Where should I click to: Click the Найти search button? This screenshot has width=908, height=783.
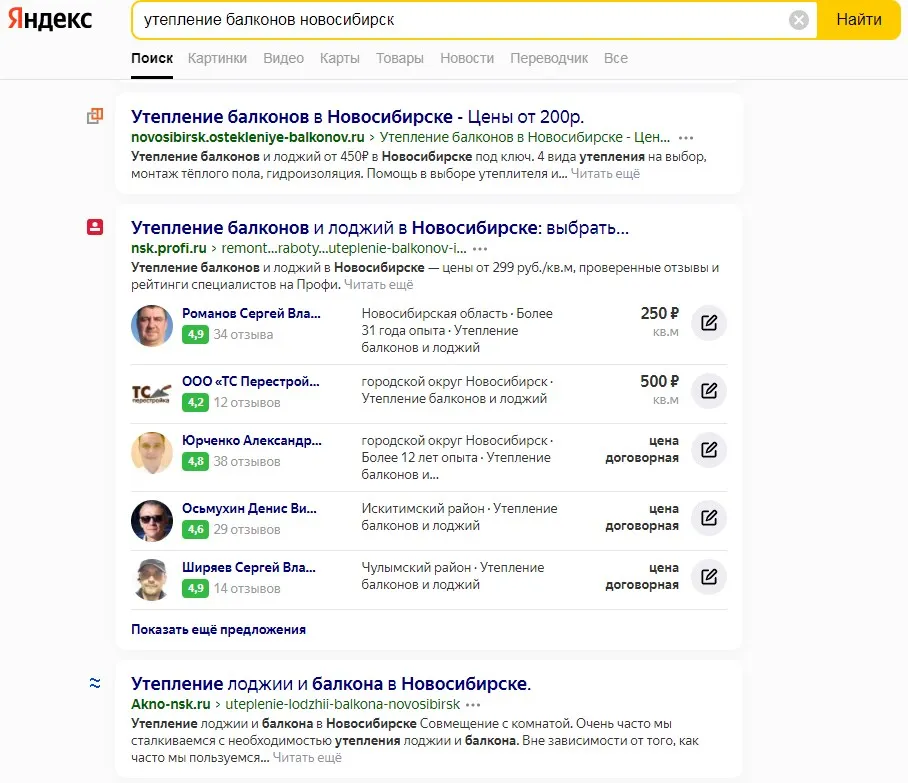[x=859, y=20]
